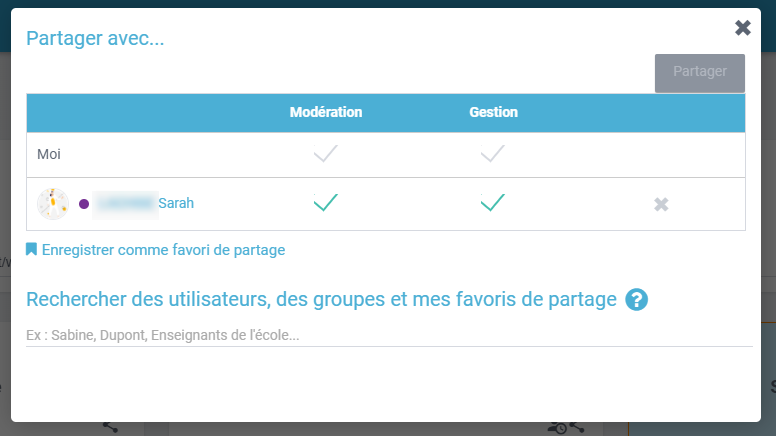
Task: Click the Partager button
Action: tap(700, 73)
